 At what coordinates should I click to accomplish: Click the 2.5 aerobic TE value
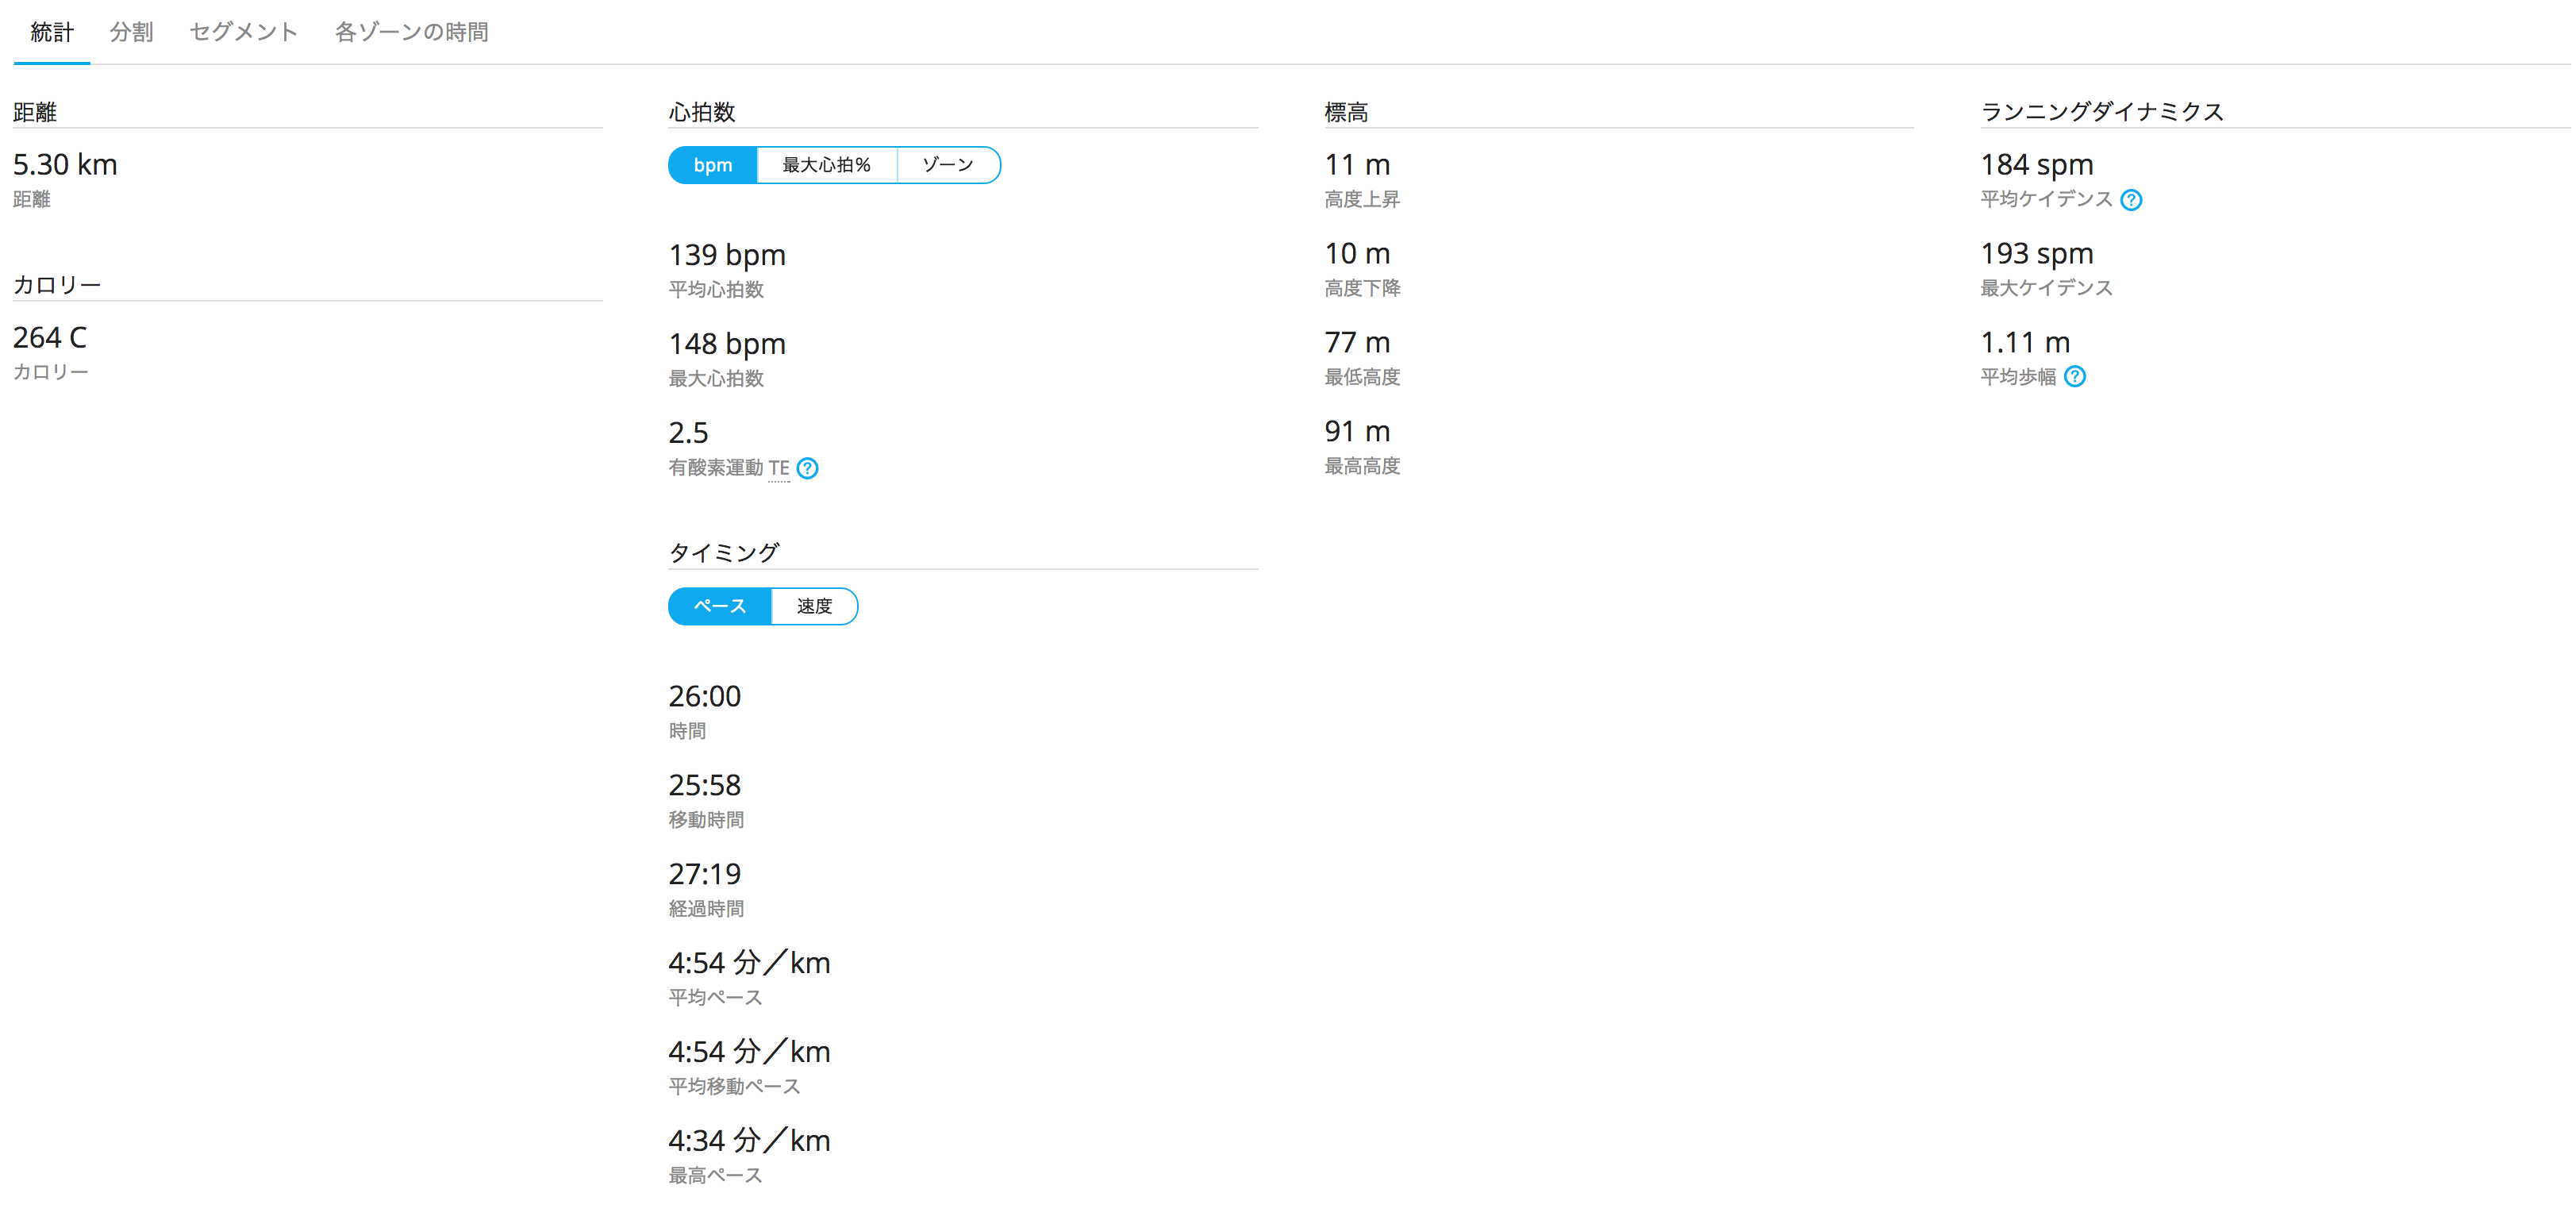tap(688, 433)
